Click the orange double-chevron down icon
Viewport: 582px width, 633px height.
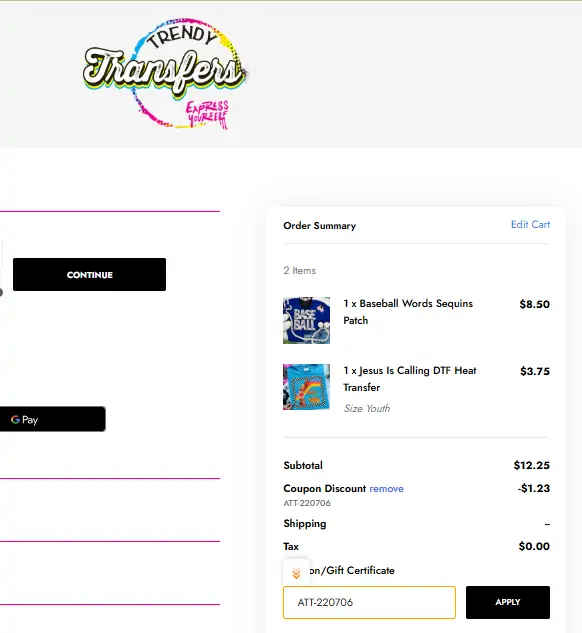(x=296, y=573)
